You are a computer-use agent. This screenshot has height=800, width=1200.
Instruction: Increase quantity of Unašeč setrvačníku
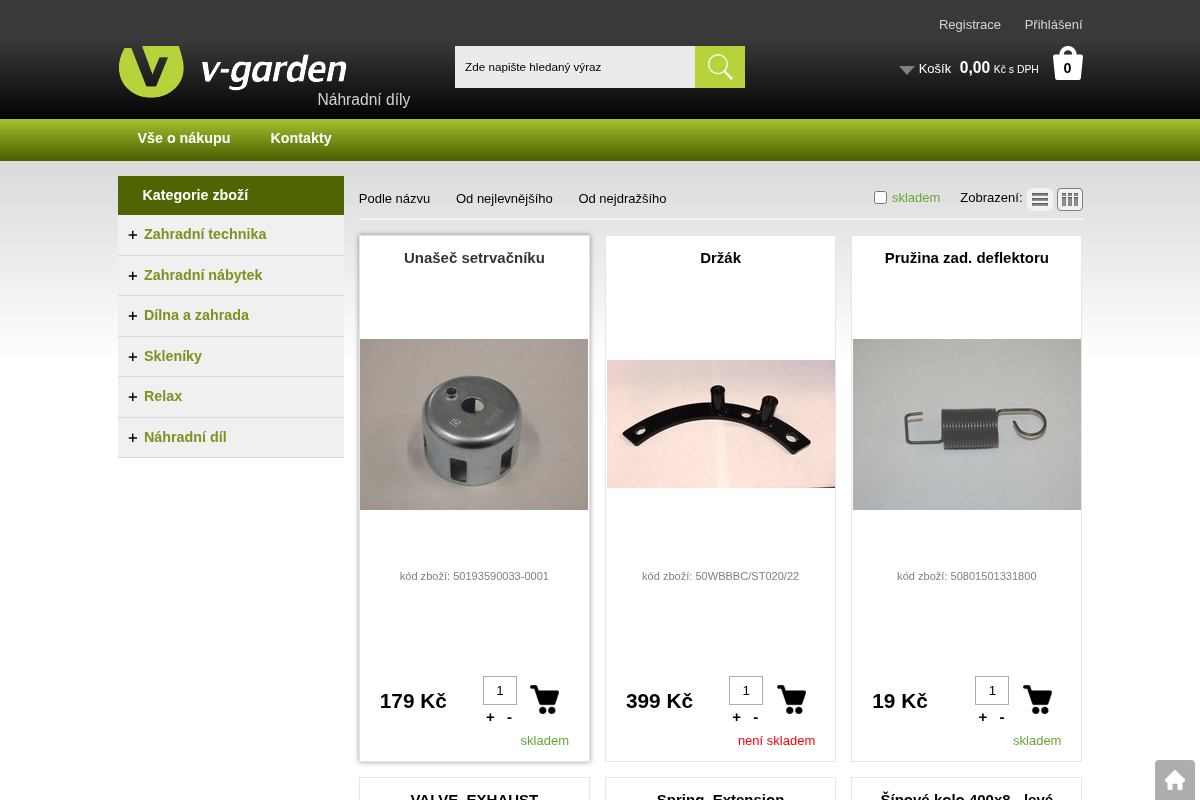click(x=490, y=717)
